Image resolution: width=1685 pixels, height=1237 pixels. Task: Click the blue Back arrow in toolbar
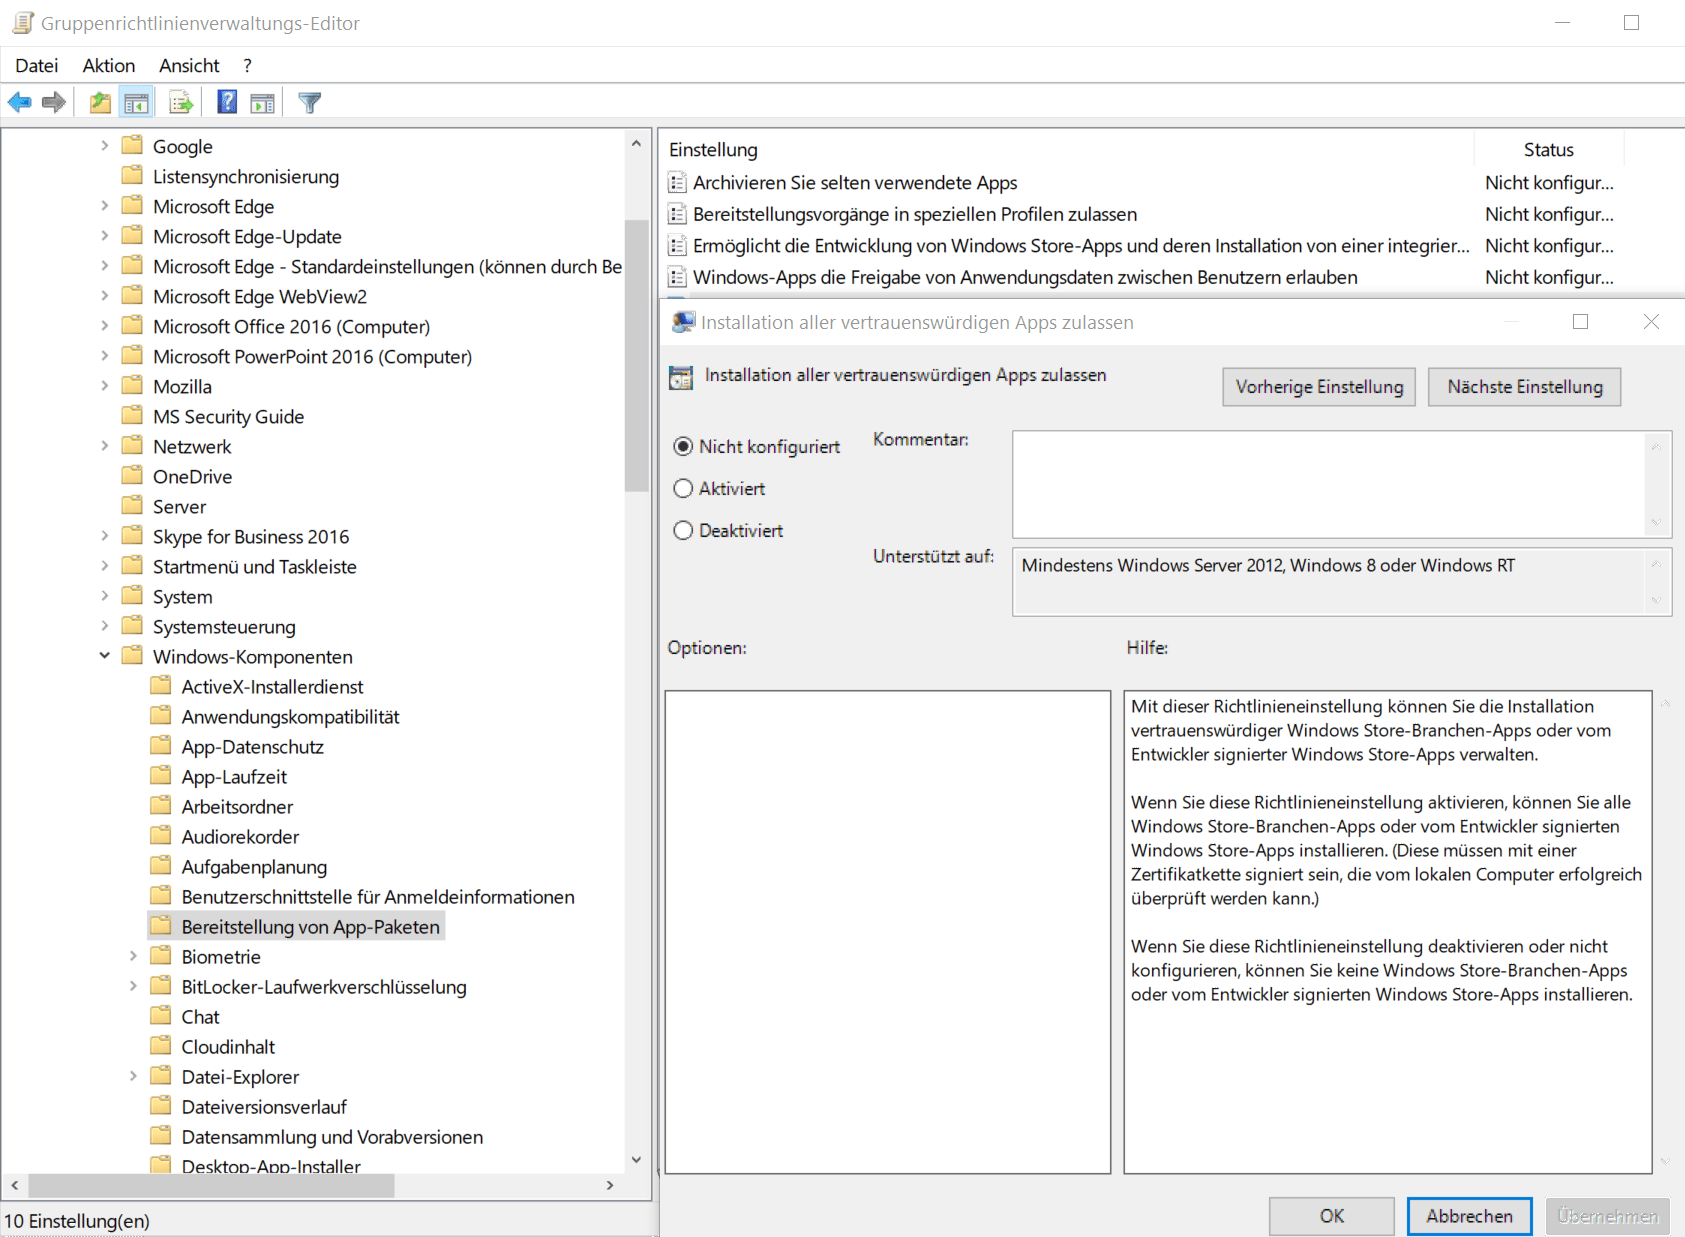[19, 102]
